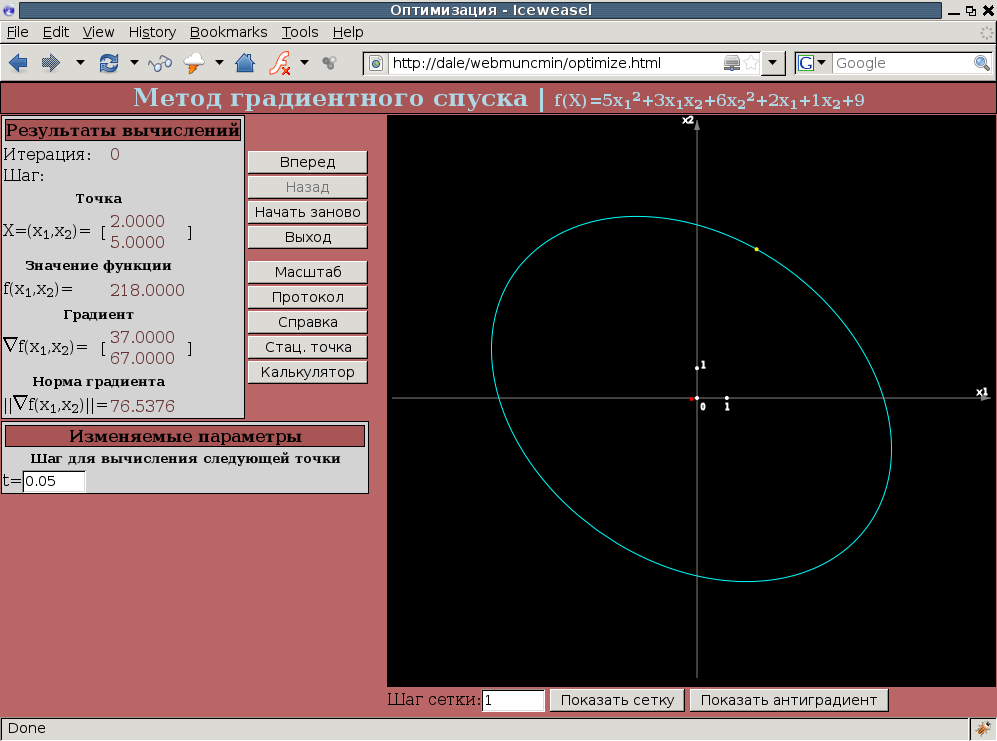Viewport: 997px width, 741px height.
Task: Open the Google search engine selector
Action: tap(812, 63)
